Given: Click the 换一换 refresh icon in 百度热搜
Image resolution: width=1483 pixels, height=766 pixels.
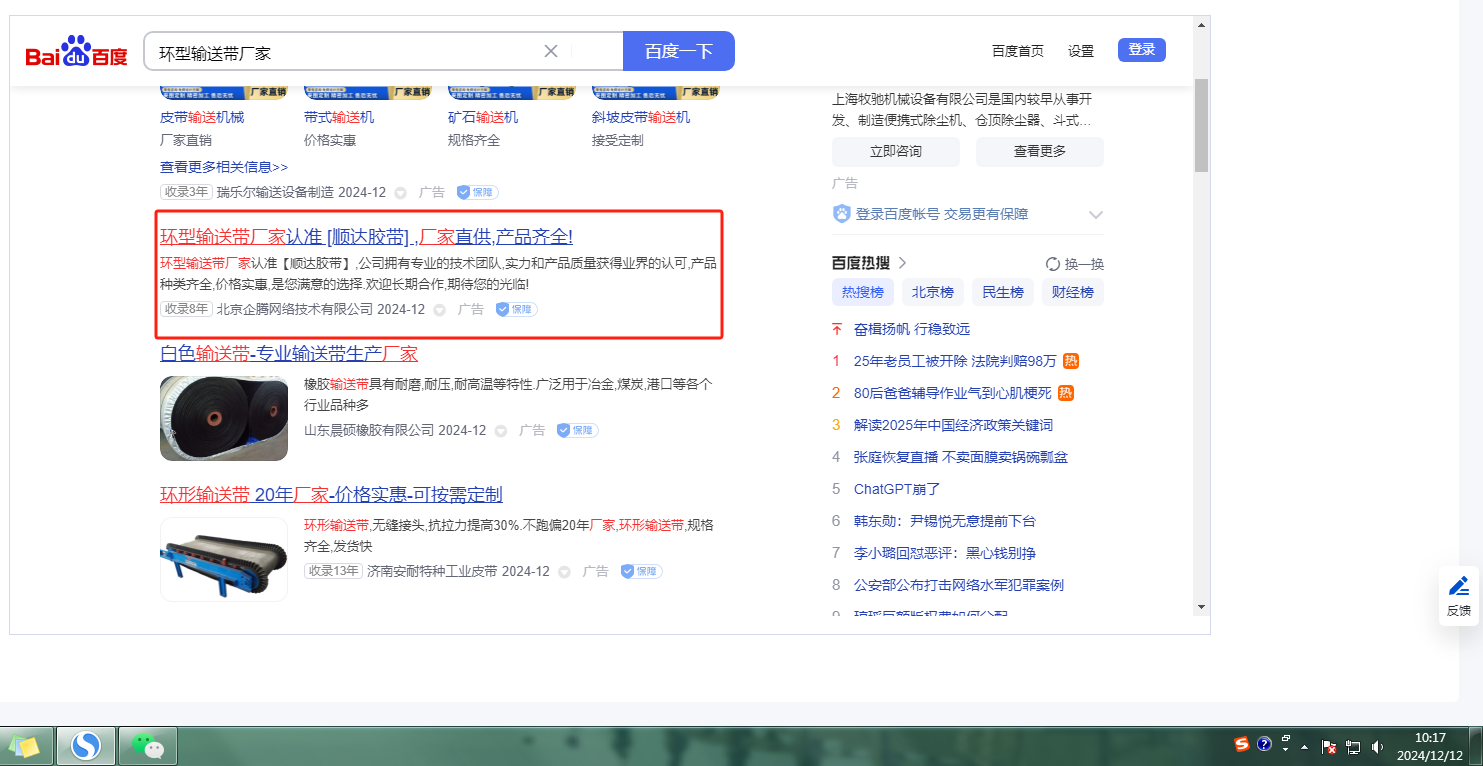Looking at the screenshot, I should pos(1053,264).
